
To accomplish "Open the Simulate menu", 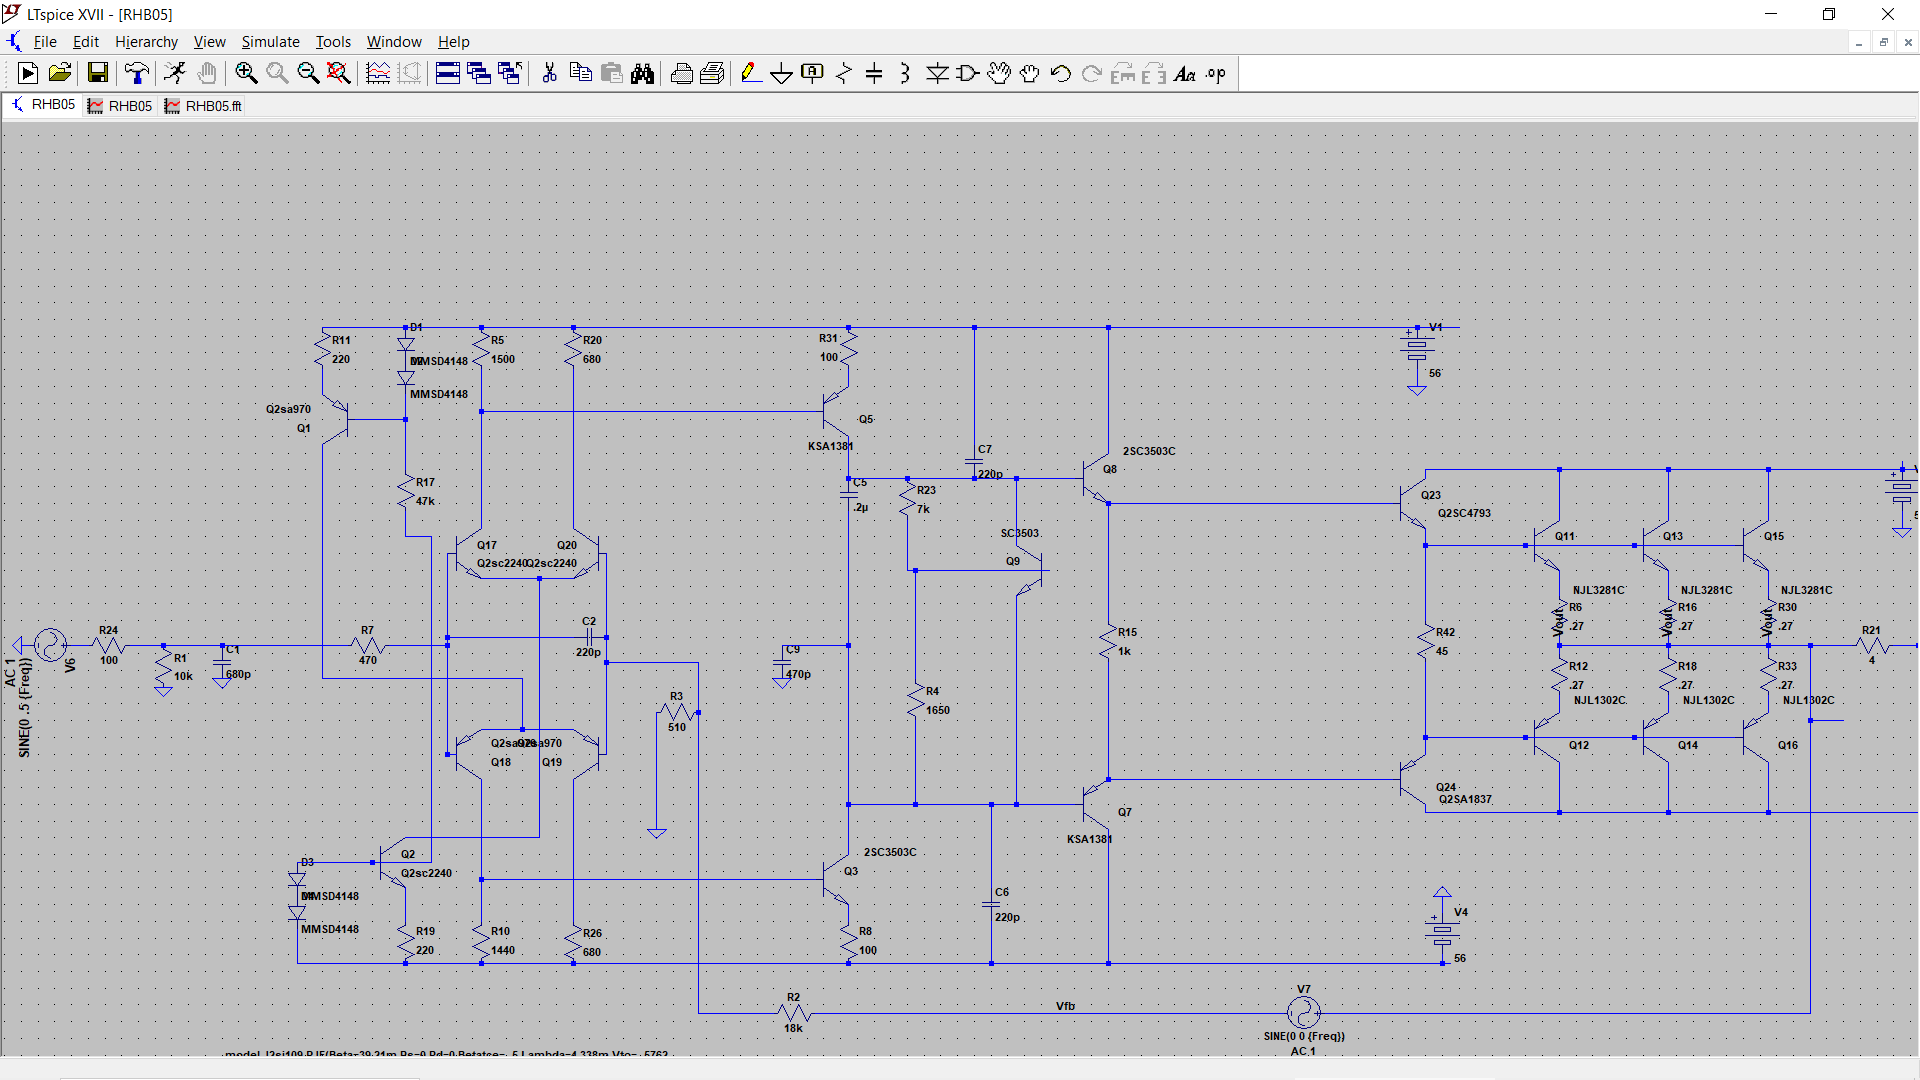I will 270,42.
